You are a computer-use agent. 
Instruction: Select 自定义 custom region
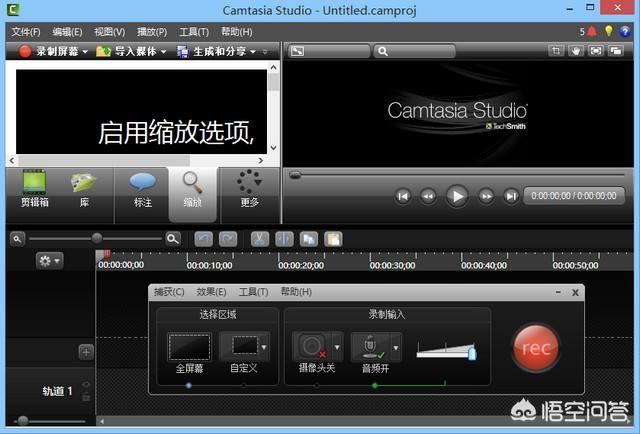[240, 347]
